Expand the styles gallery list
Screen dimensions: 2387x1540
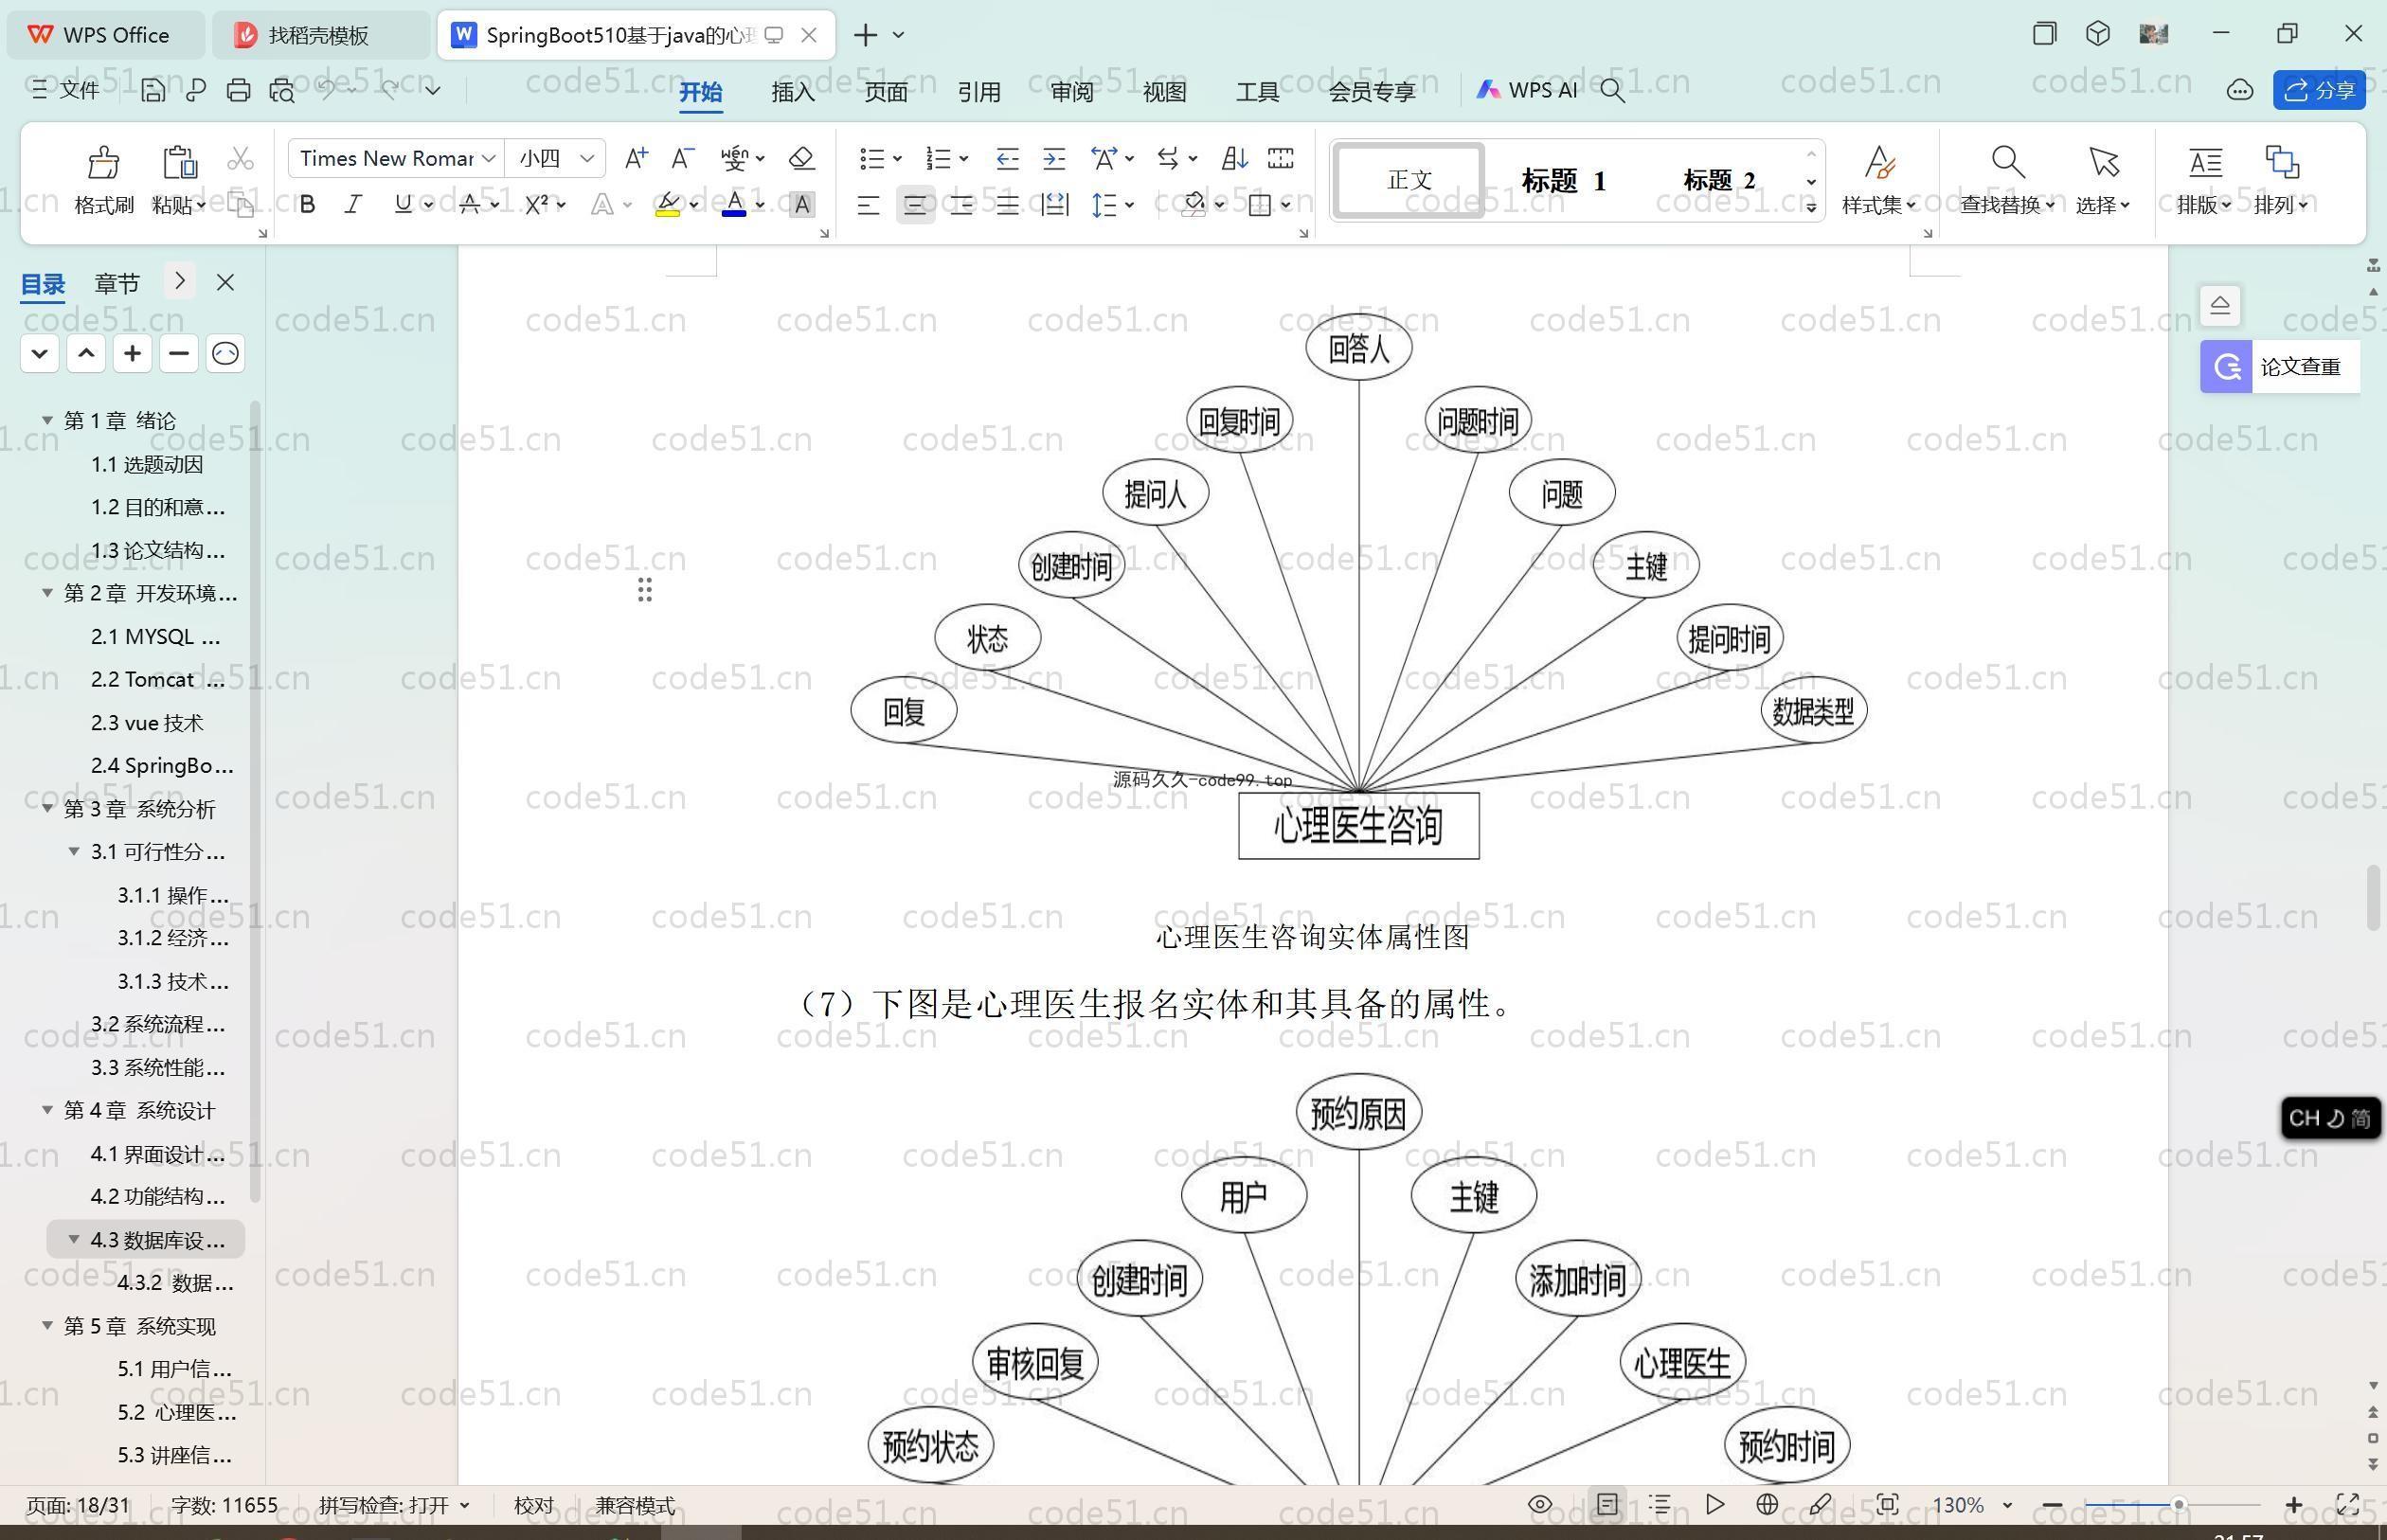1811,207
